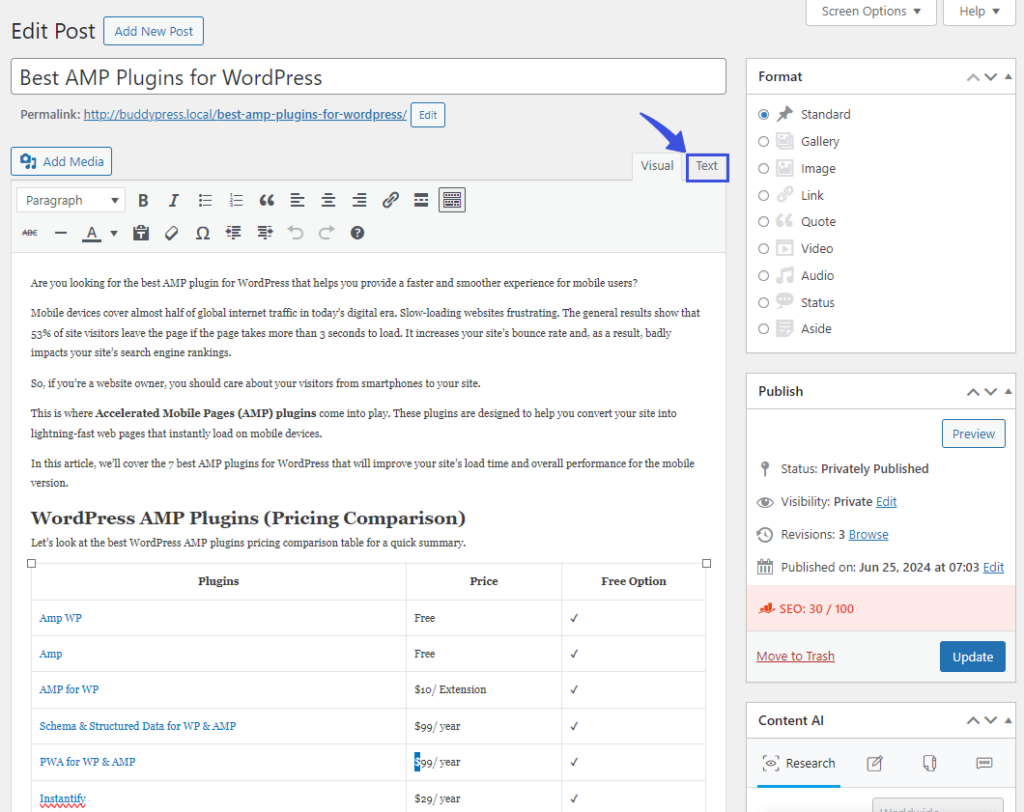1024x812 pixels.
Task: Move Format panel up
Action: 973,77
